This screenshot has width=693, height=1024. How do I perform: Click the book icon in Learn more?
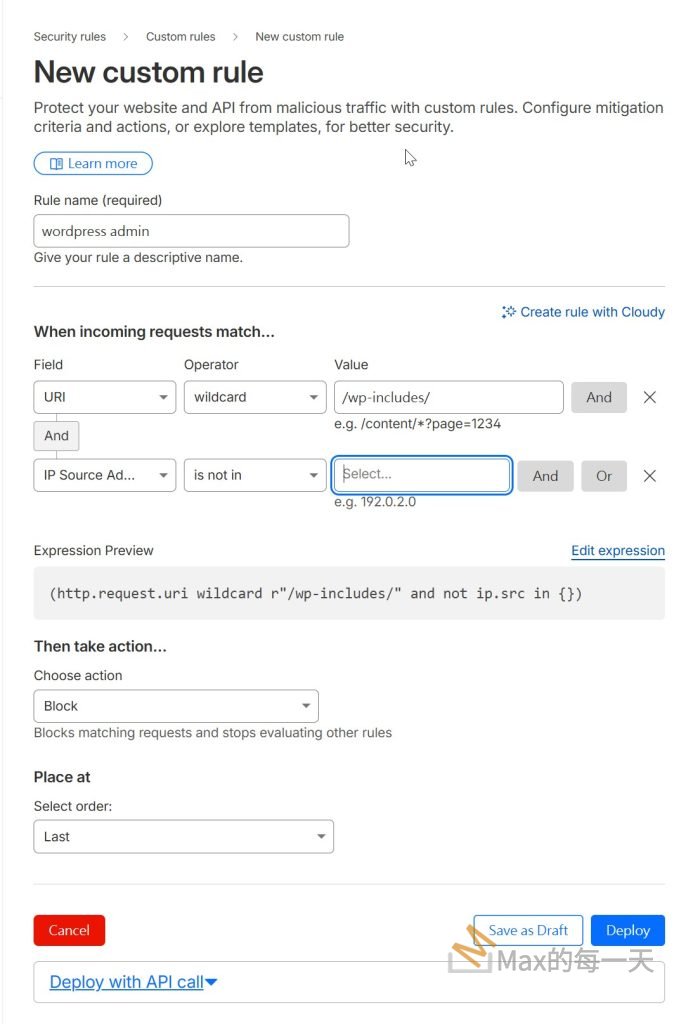pyautogui.click(x=57, y=164)
